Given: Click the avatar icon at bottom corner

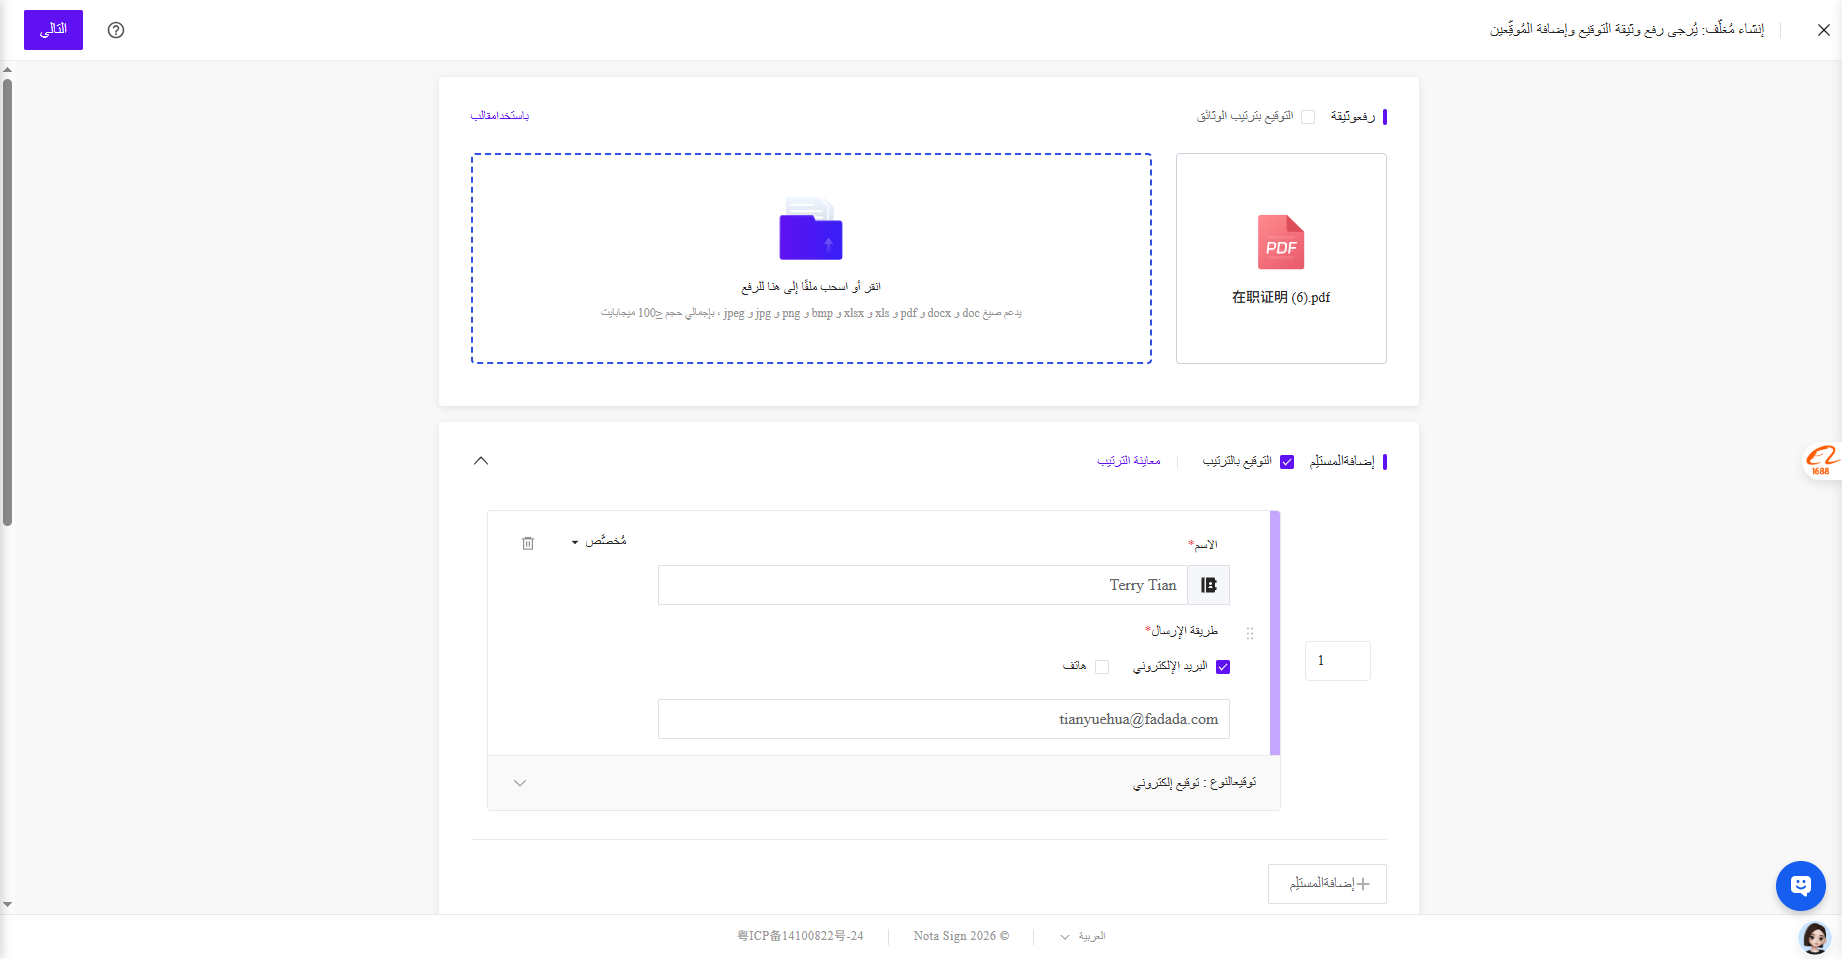Looking at the screenshot, I should [1814, 937].
